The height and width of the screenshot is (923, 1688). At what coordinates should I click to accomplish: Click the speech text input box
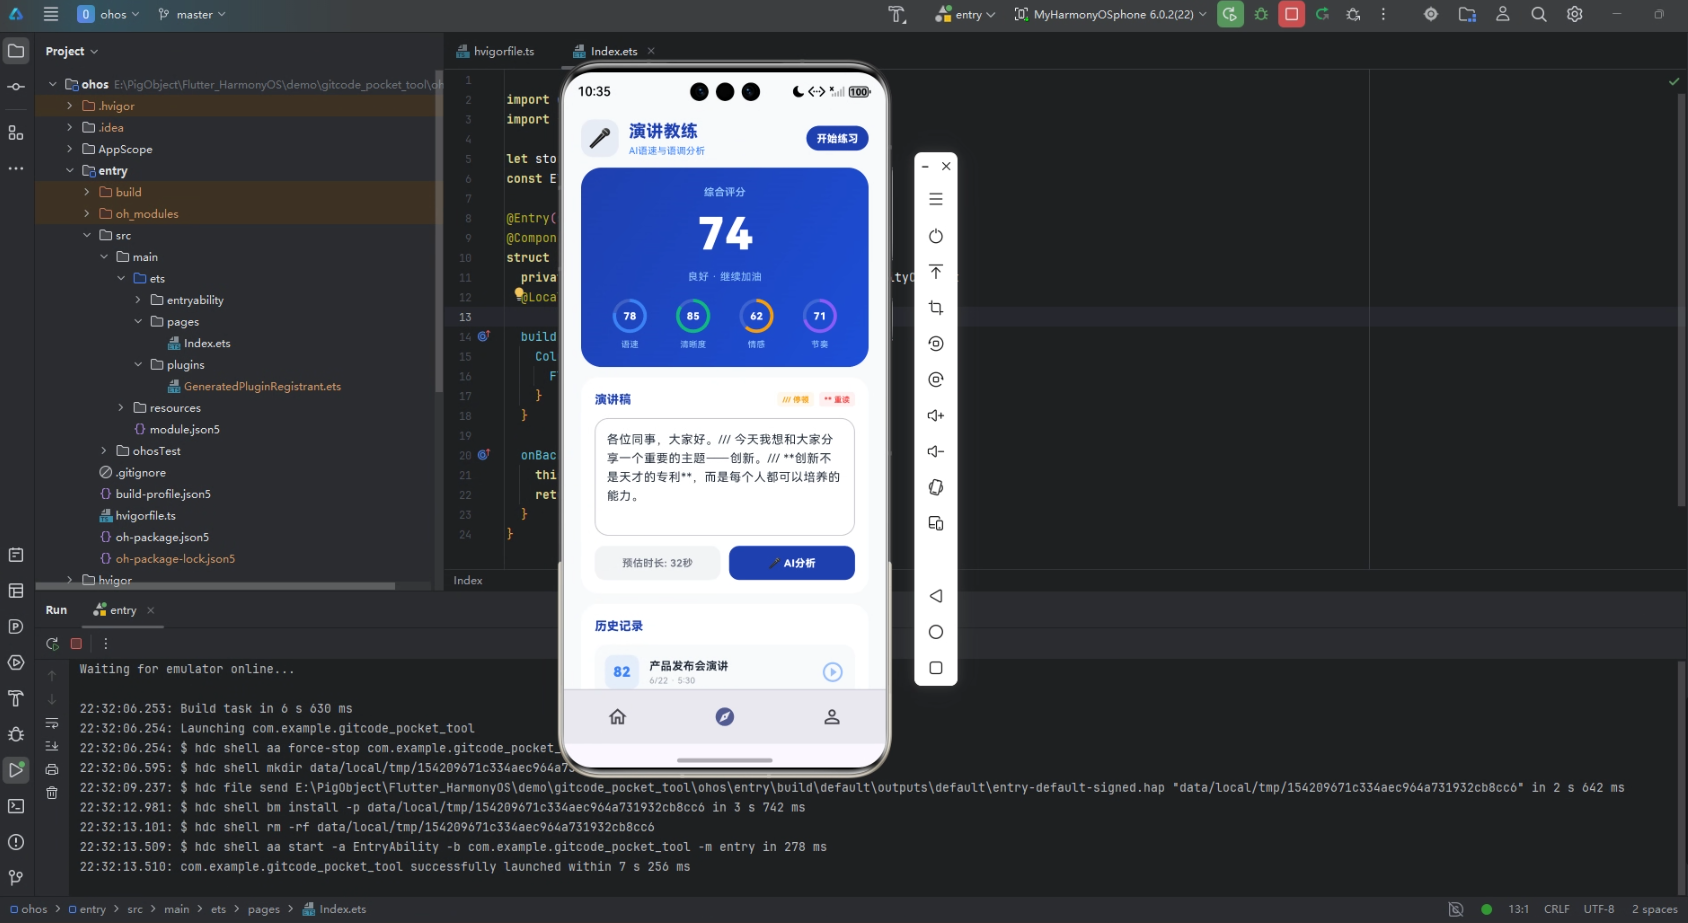point(725,477)
